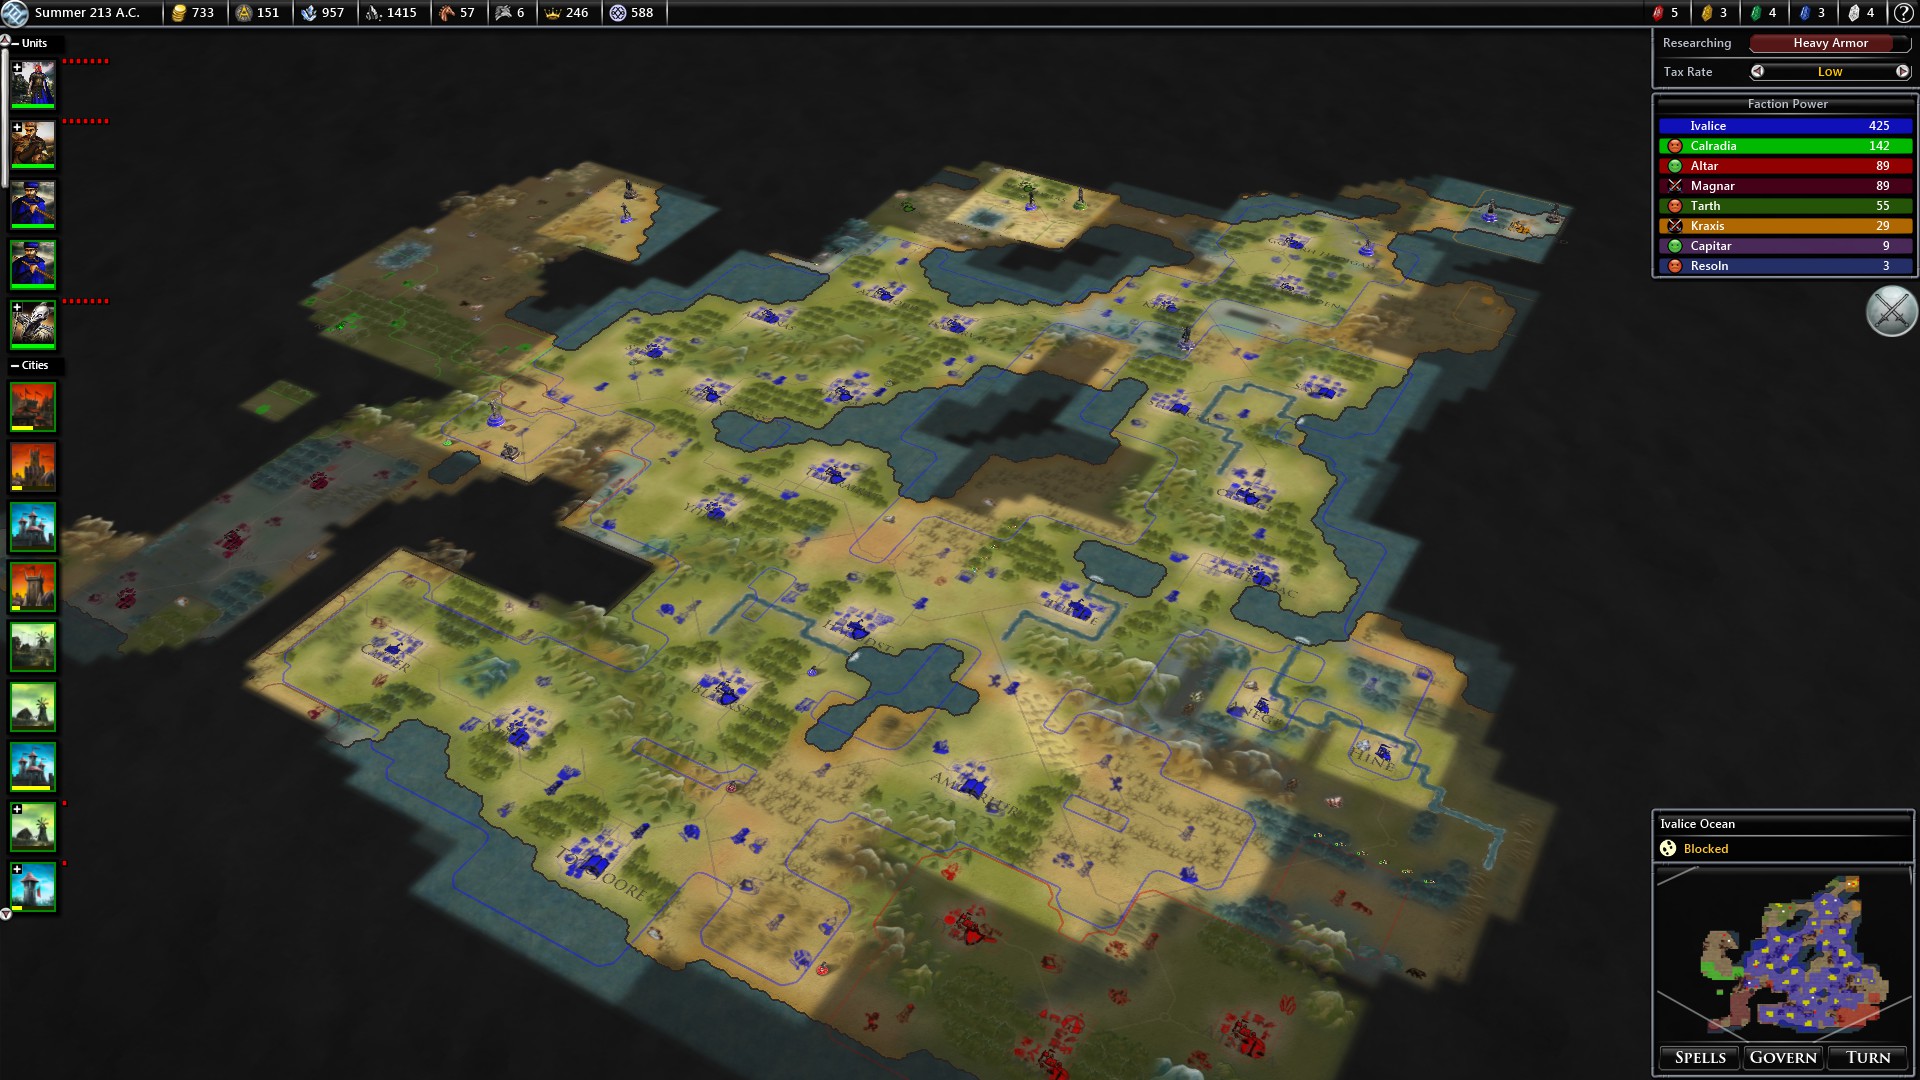Open the game menu emblem beside Summer 213 A.C.
The width and height of the screenshot is (1920, 1080).
[x=14, y=13]
